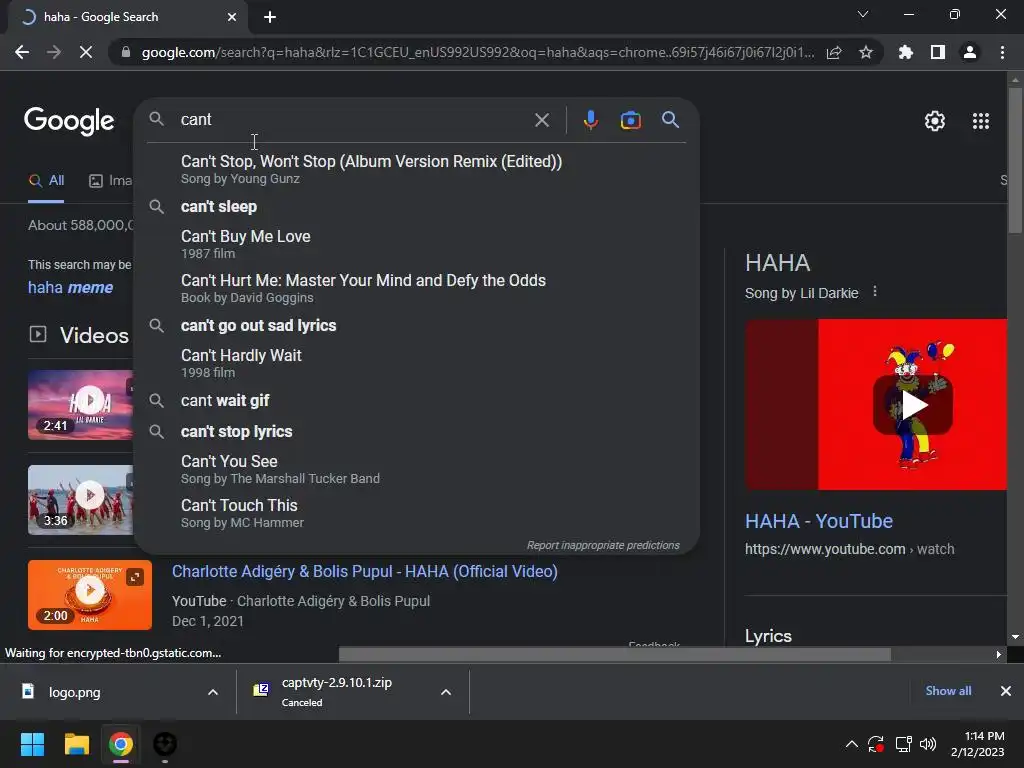The width and height of the screenshot is (1024, 768).
Task: Go back with the browser back arrow
Action: pos(22,52)
